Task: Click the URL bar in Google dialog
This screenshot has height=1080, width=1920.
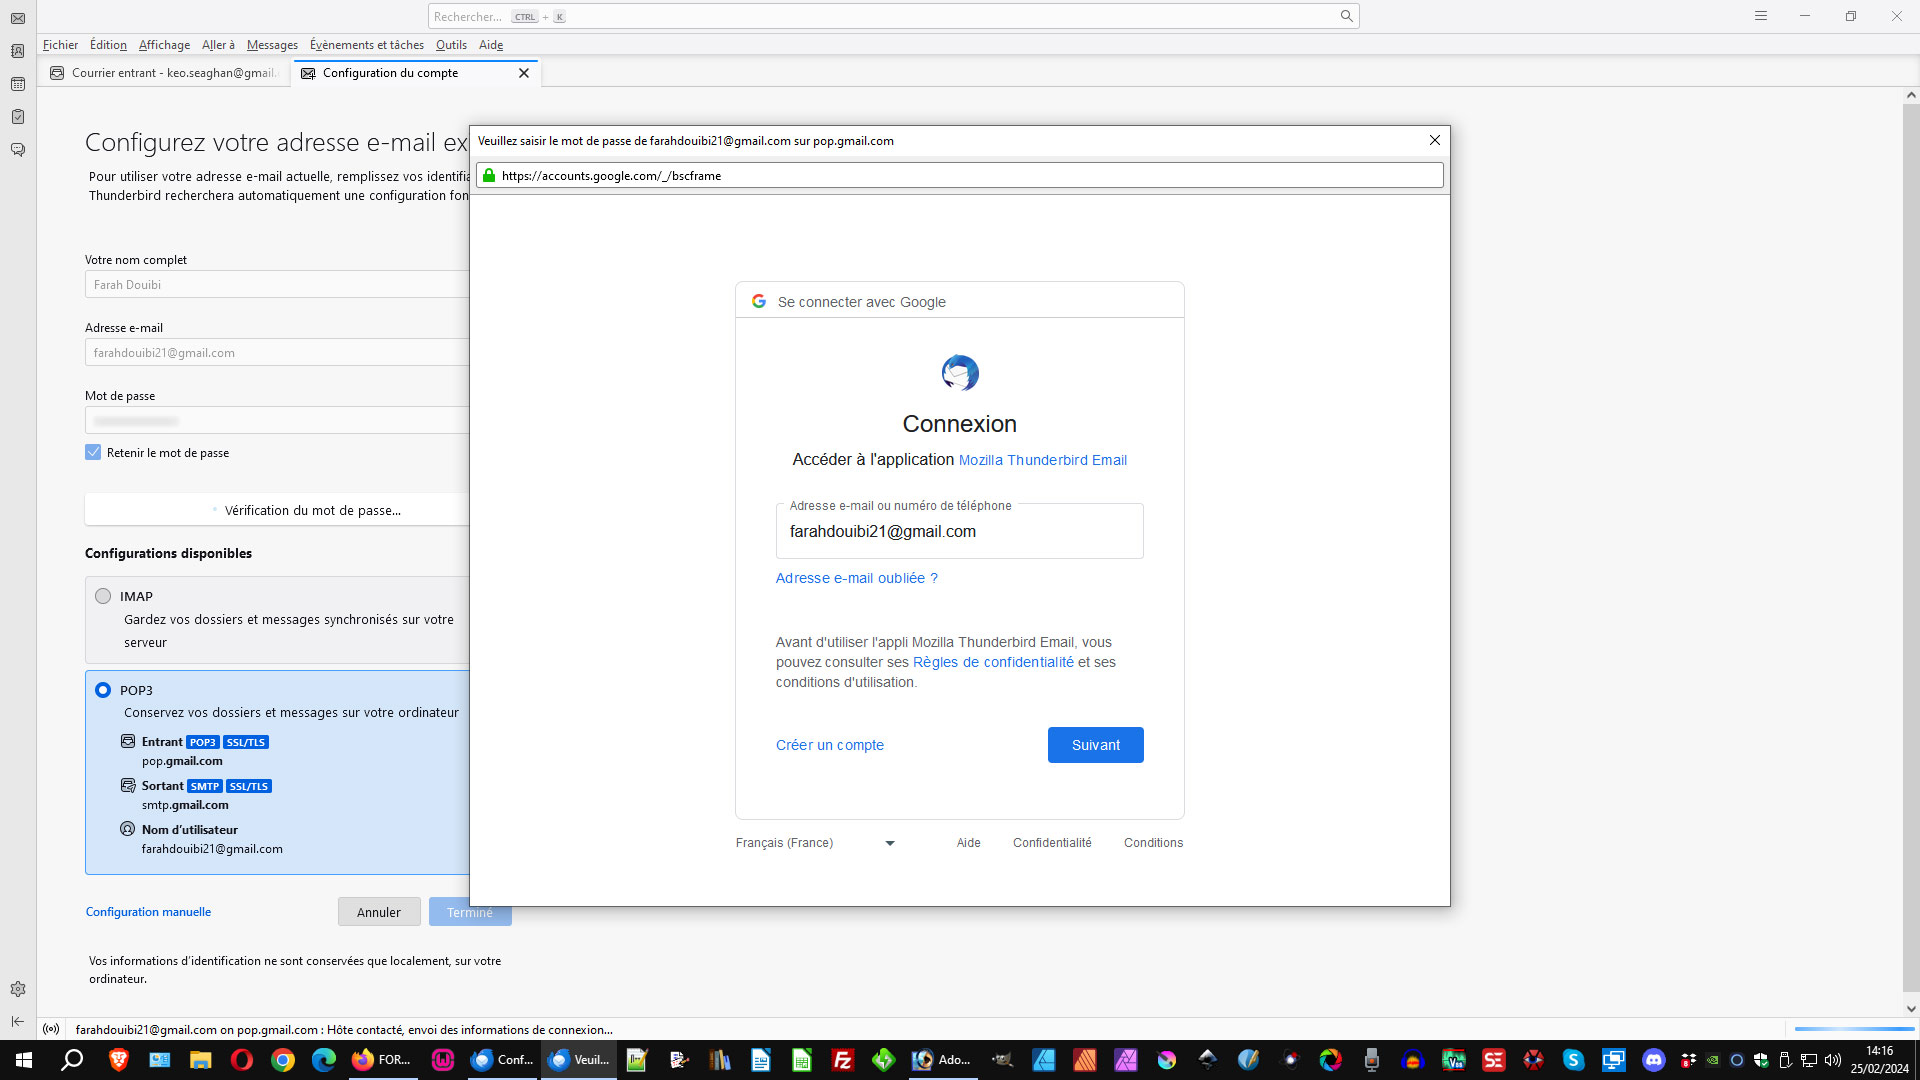Action: [x=960, y=175]
